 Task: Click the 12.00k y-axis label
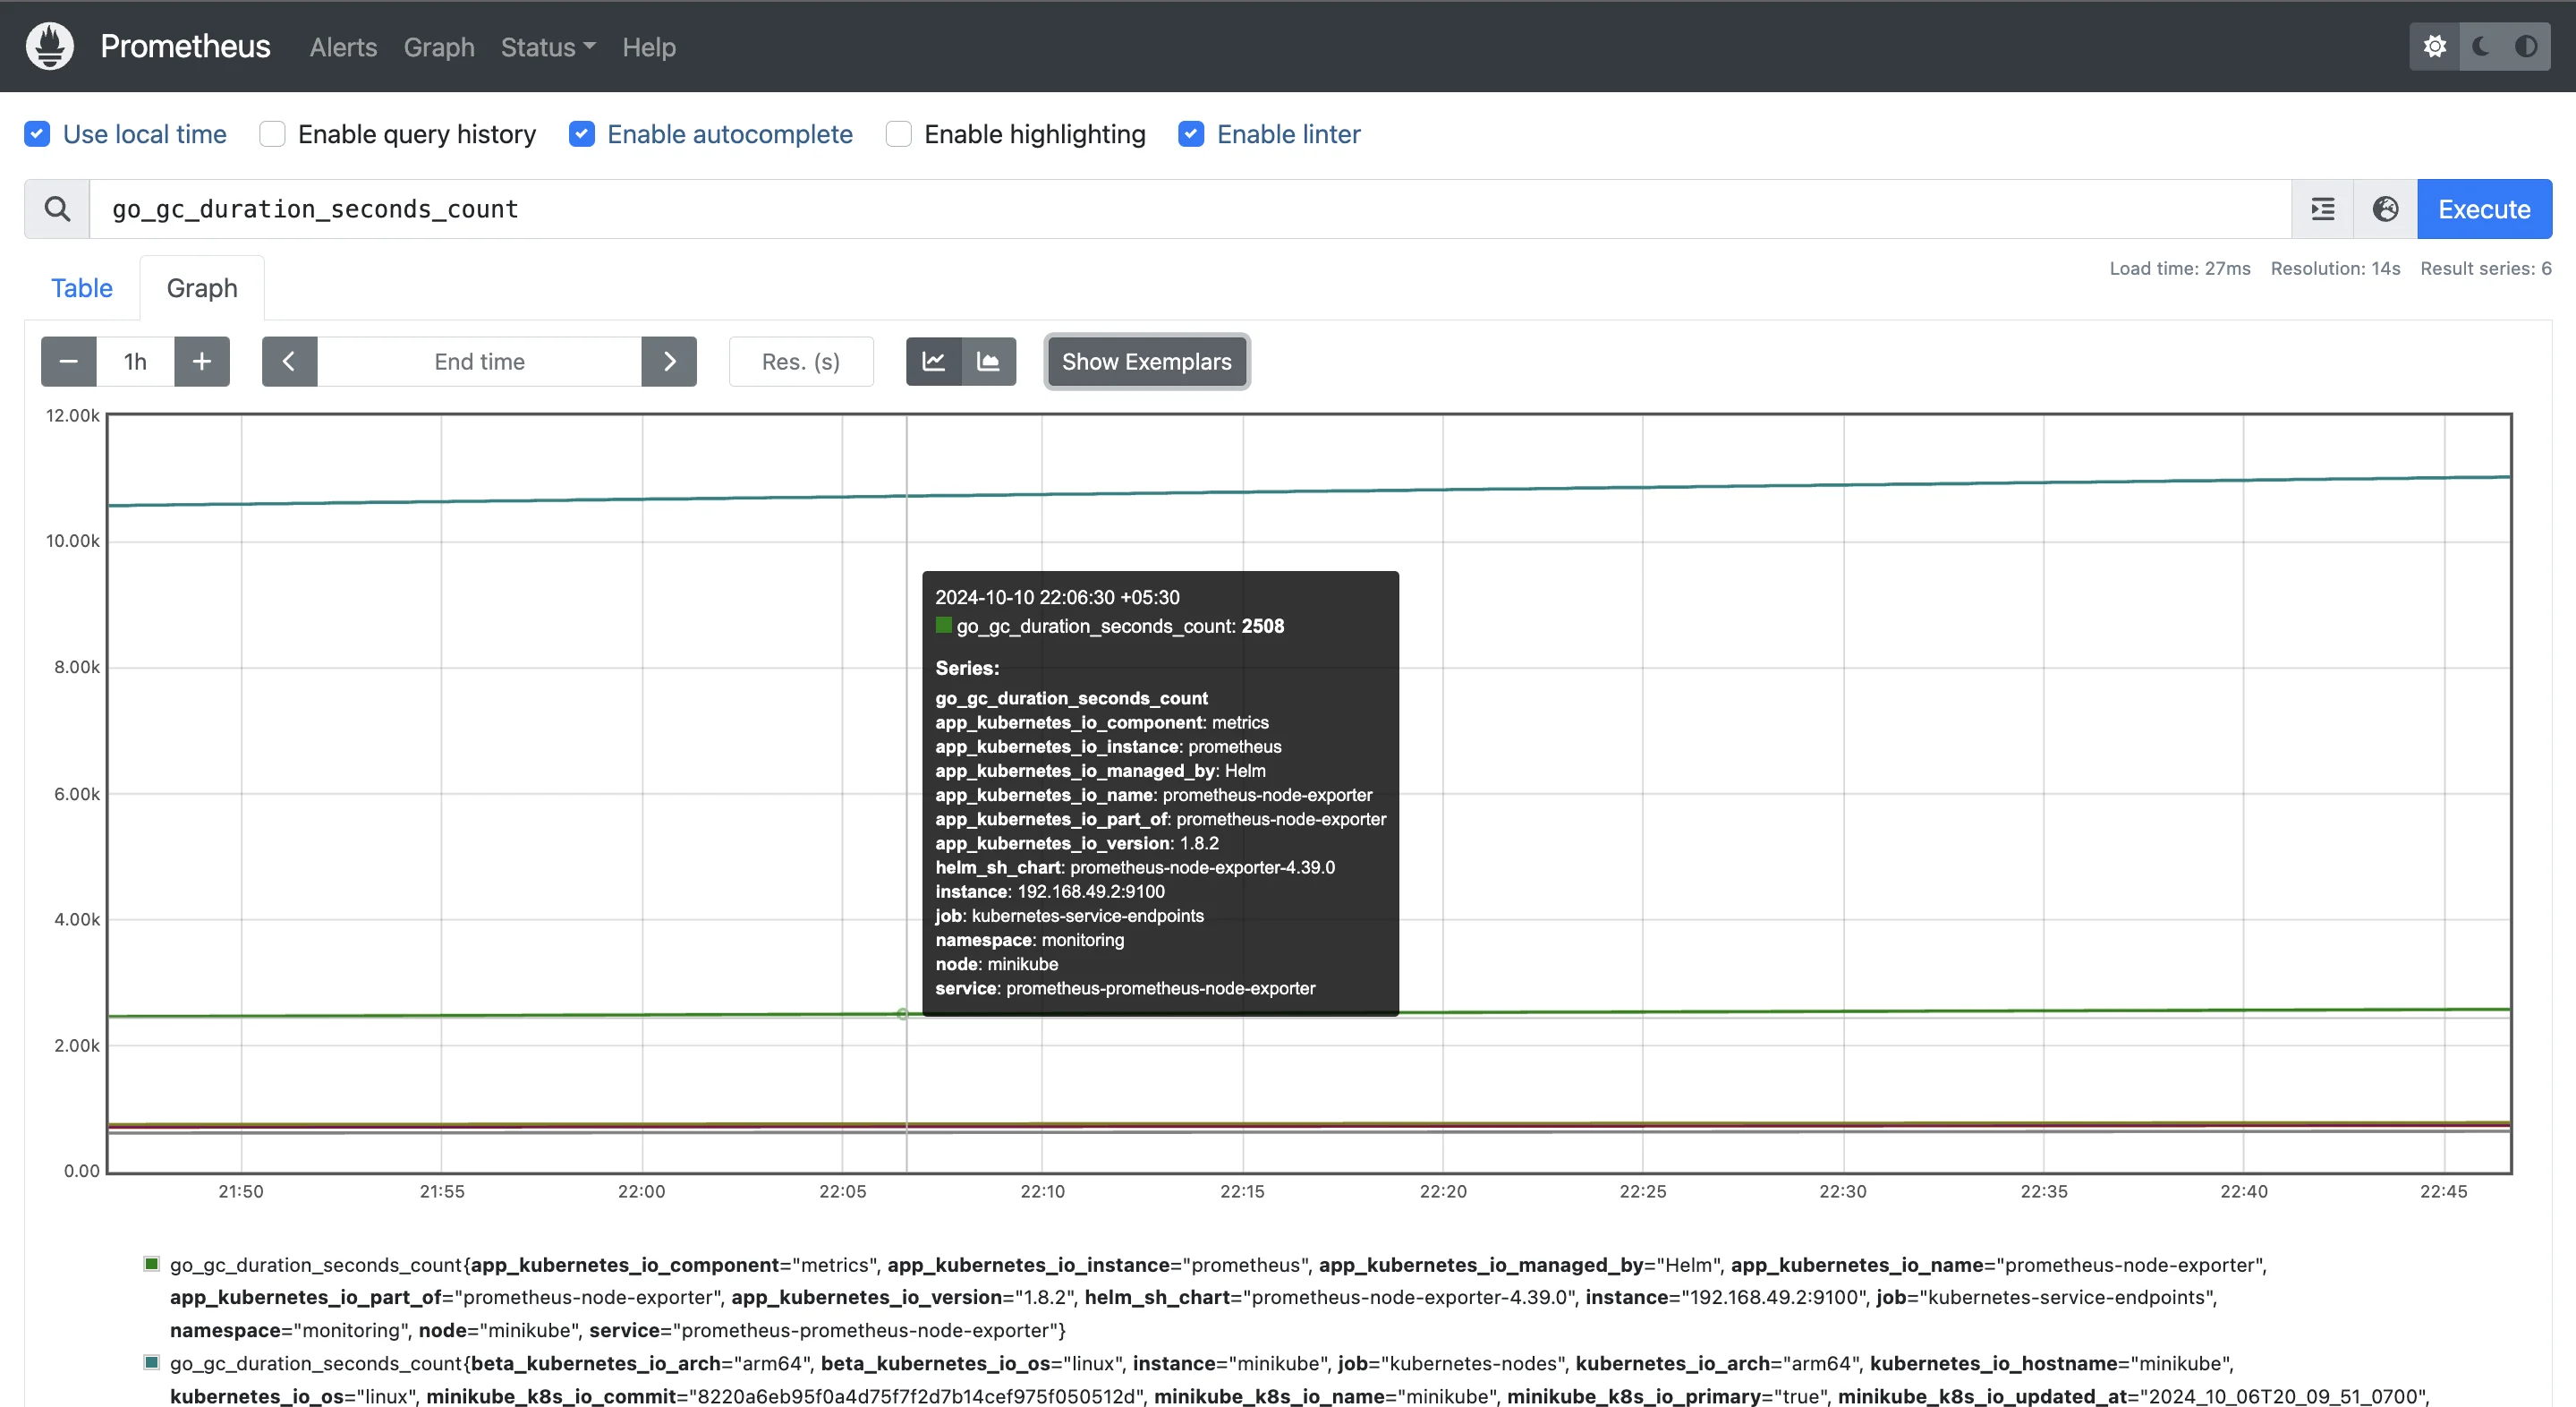tap(72, 415)
